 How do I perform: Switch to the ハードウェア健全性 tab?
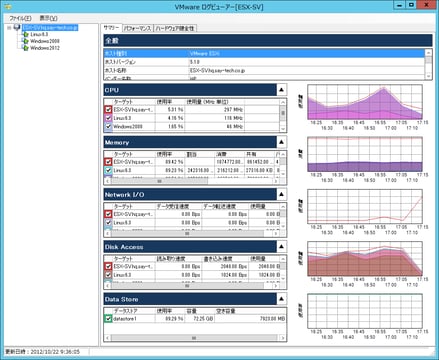(x=175, y=28)
